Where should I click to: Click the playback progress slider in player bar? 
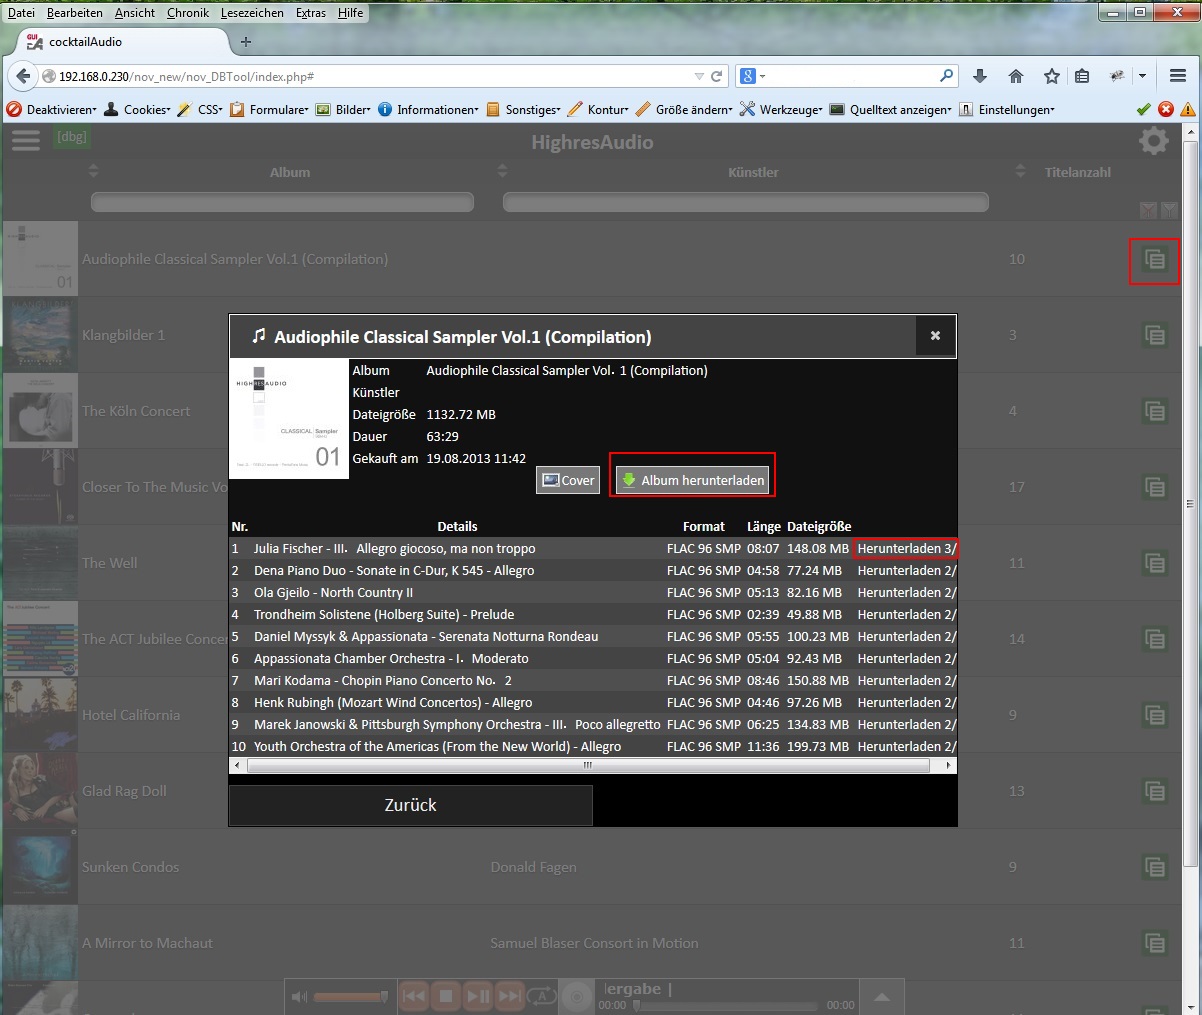pos(726,1005)
